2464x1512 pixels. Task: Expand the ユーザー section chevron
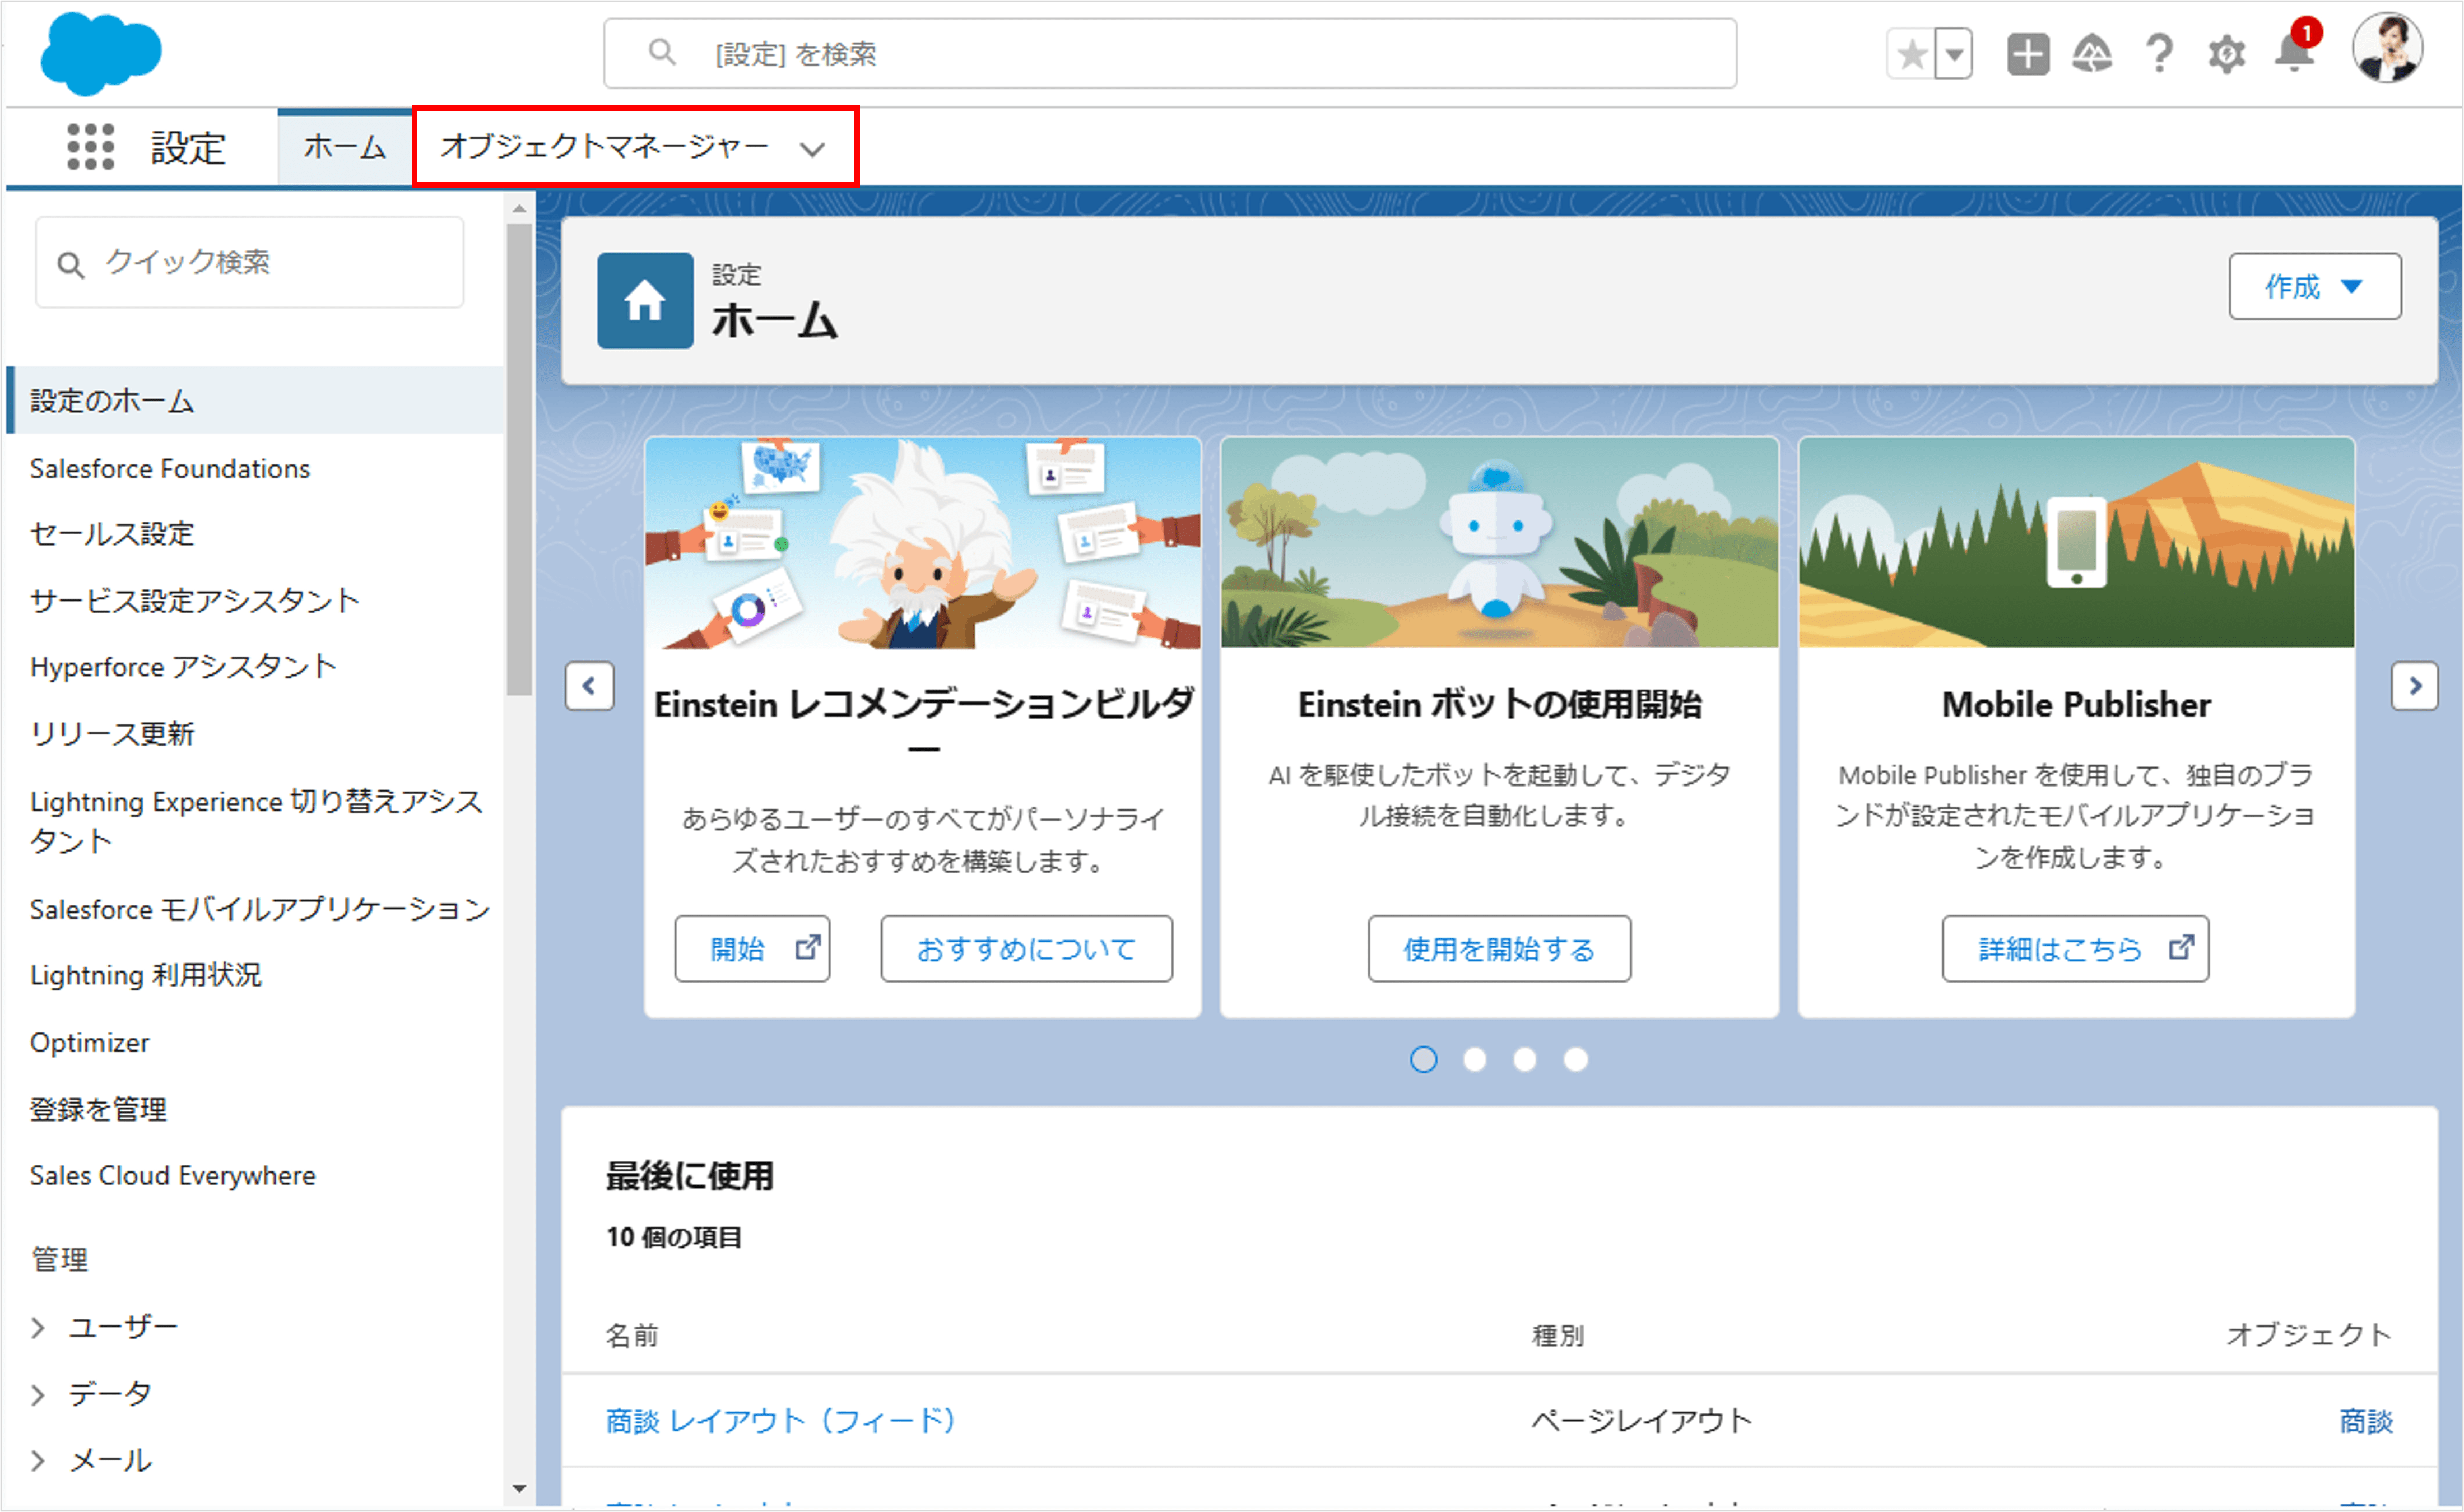(x=38, y=1328)
